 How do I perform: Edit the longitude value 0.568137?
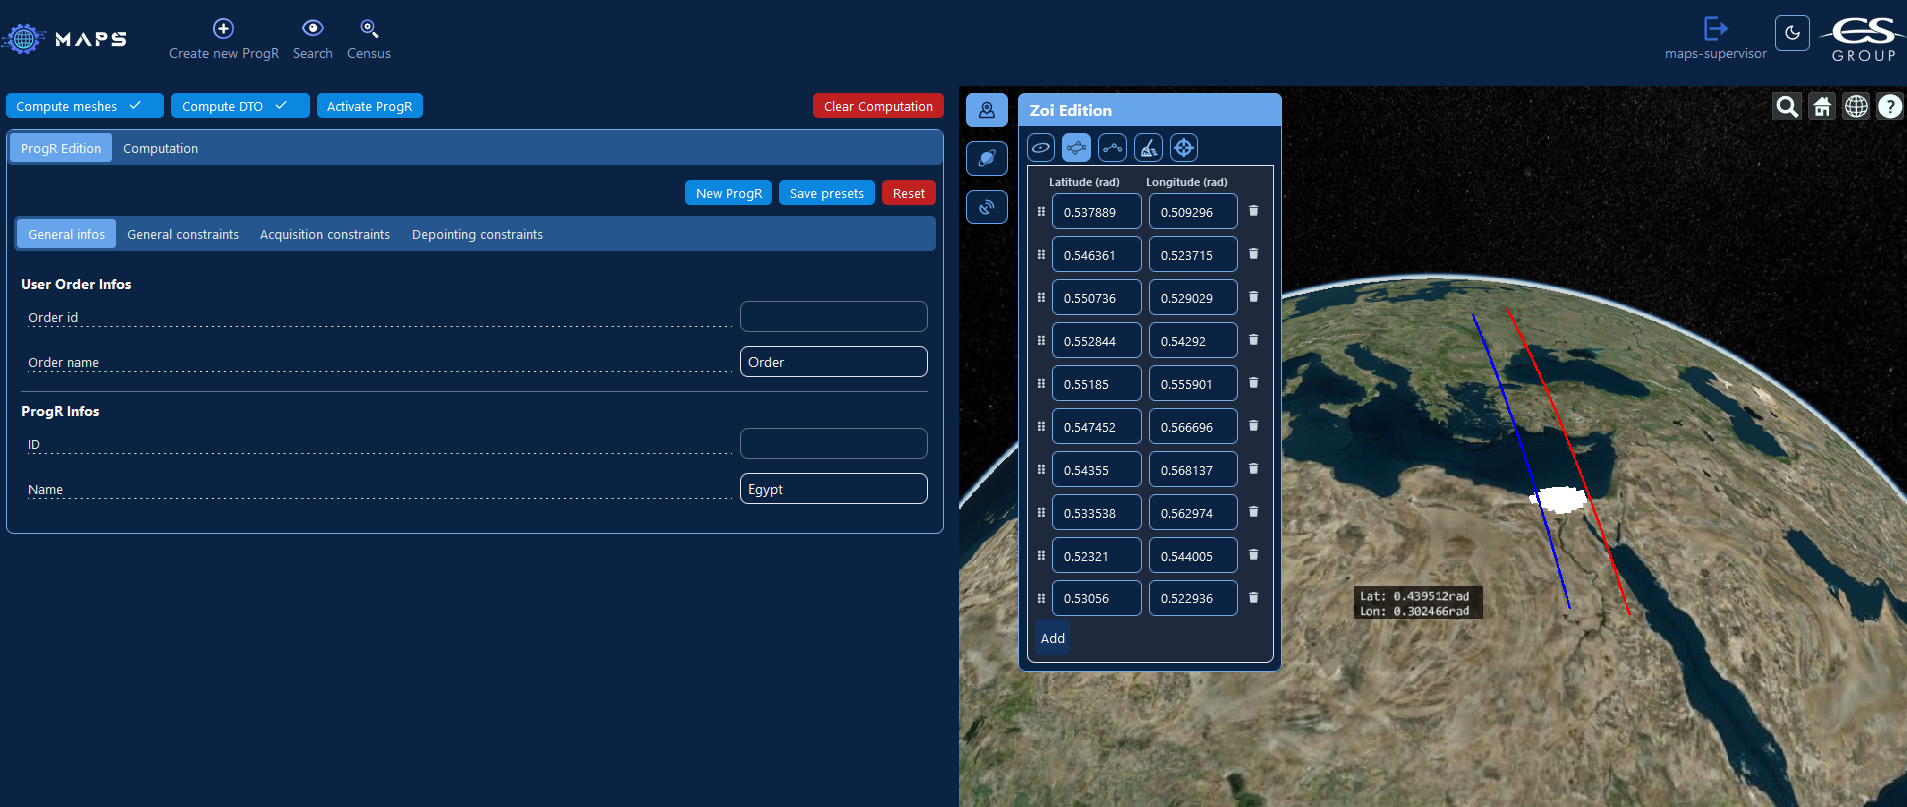[1193, 470]
